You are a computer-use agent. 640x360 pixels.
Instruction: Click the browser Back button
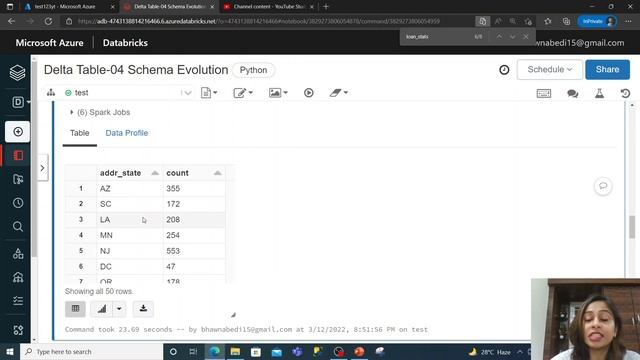click(11, 21)
